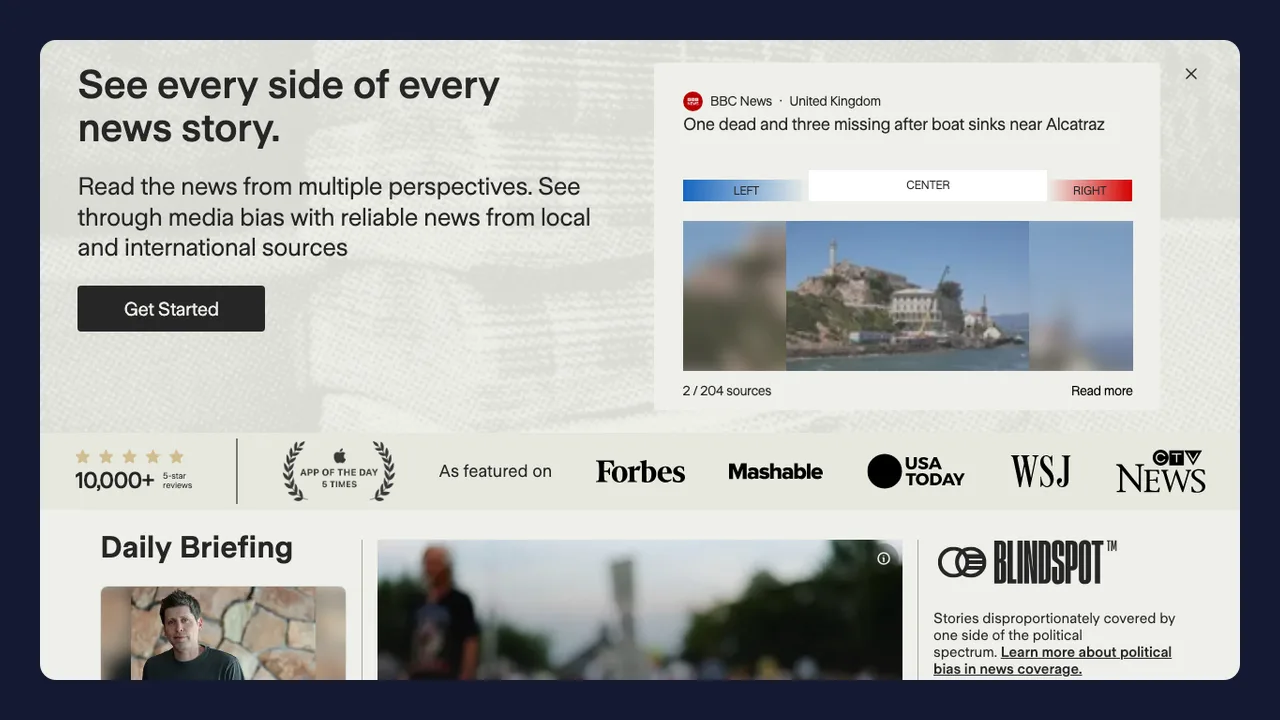Click the 2 / 204 sources text
The width and height of the screenshot is (1280, 720).
[x=727, y=391]
